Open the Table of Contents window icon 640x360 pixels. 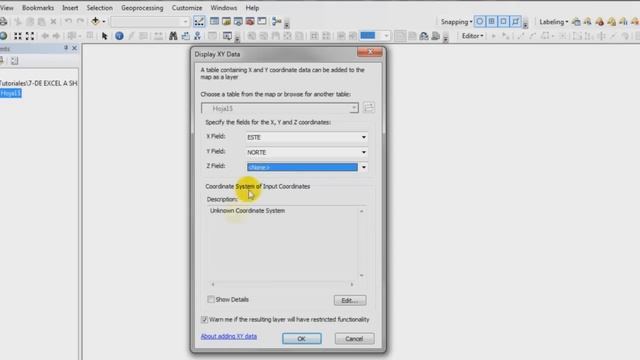click(x=214, y=21)
